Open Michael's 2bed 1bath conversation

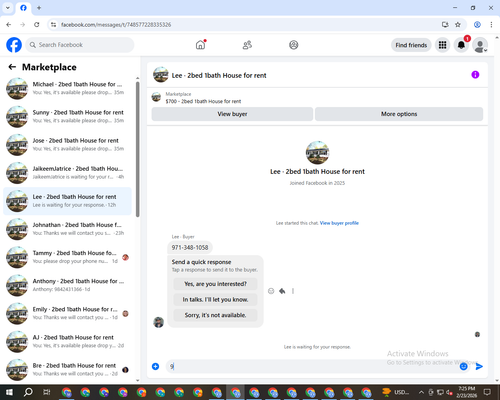(67, 88)
